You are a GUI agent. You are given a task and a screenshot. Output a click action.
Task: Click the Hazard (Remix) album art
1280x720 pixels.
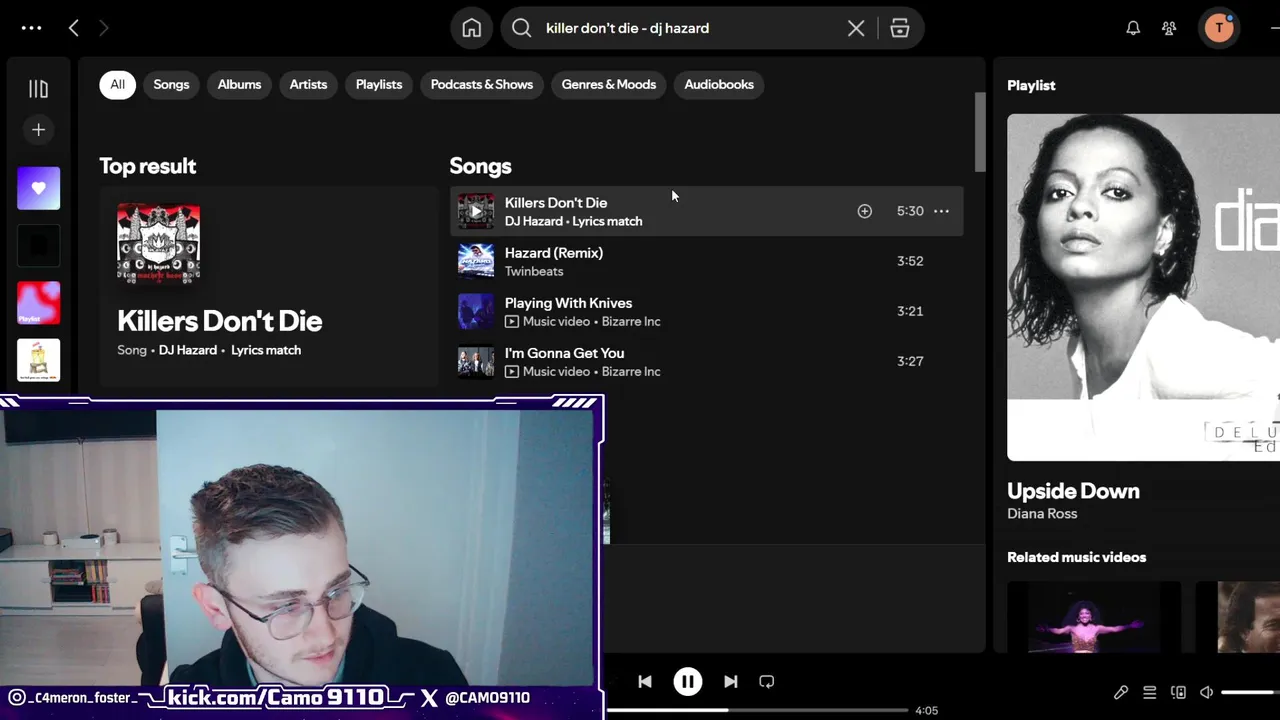coord(476,261)
